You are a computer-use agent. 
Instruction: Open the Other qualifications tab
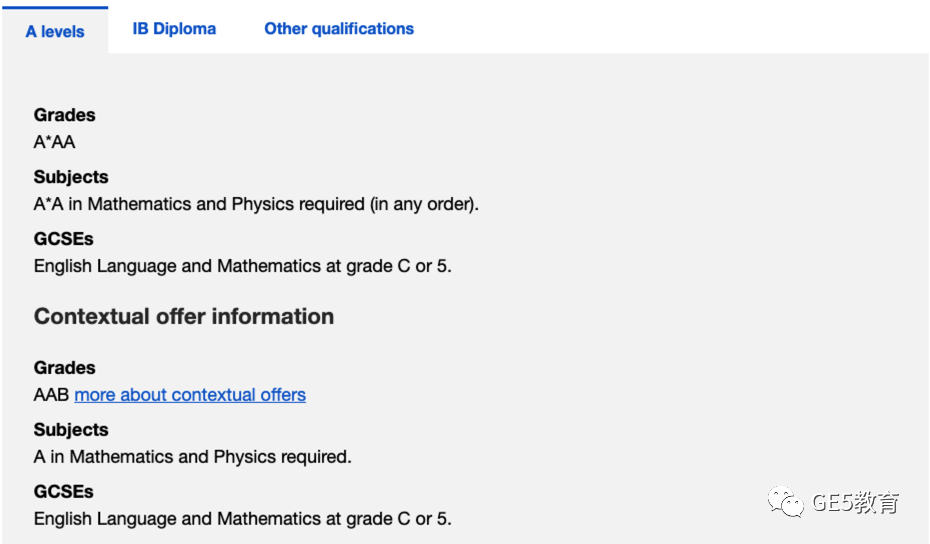coord(339,28)
